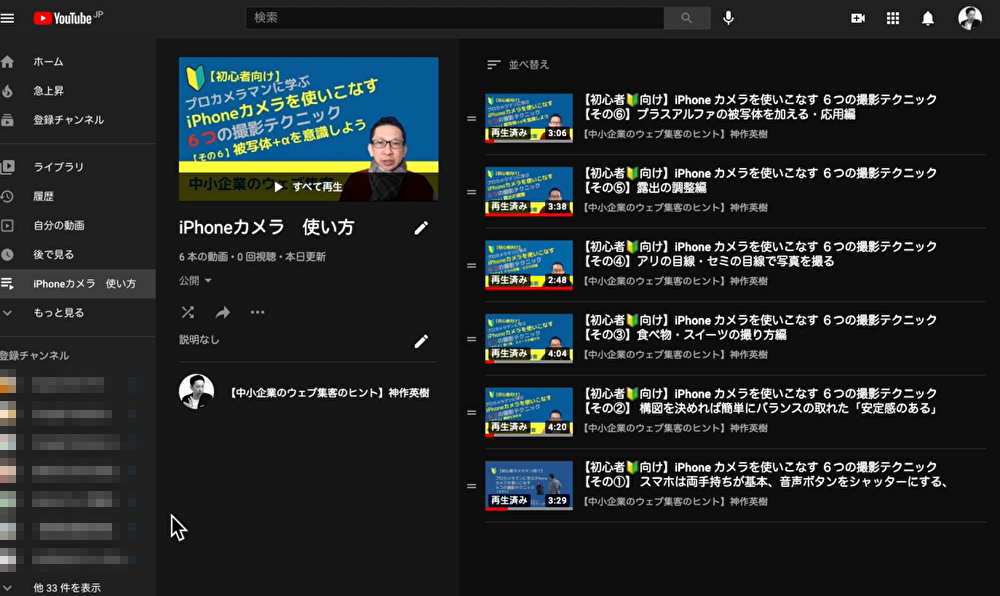The image size is (1000, 596).
Task: Grab the drag handle for video その④
Action: coord(471,266)
